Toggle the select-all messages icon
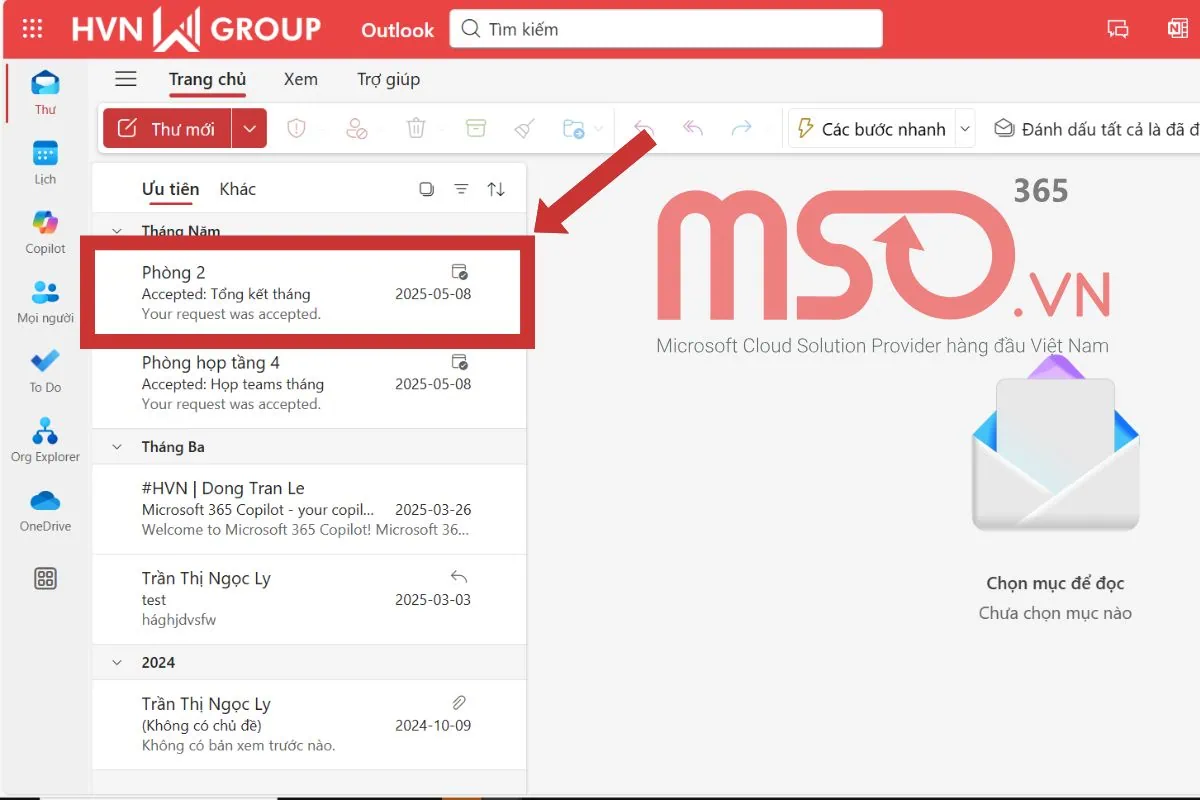The height and width of the screenshot is (800, 1200). click(x=427, y=189)
